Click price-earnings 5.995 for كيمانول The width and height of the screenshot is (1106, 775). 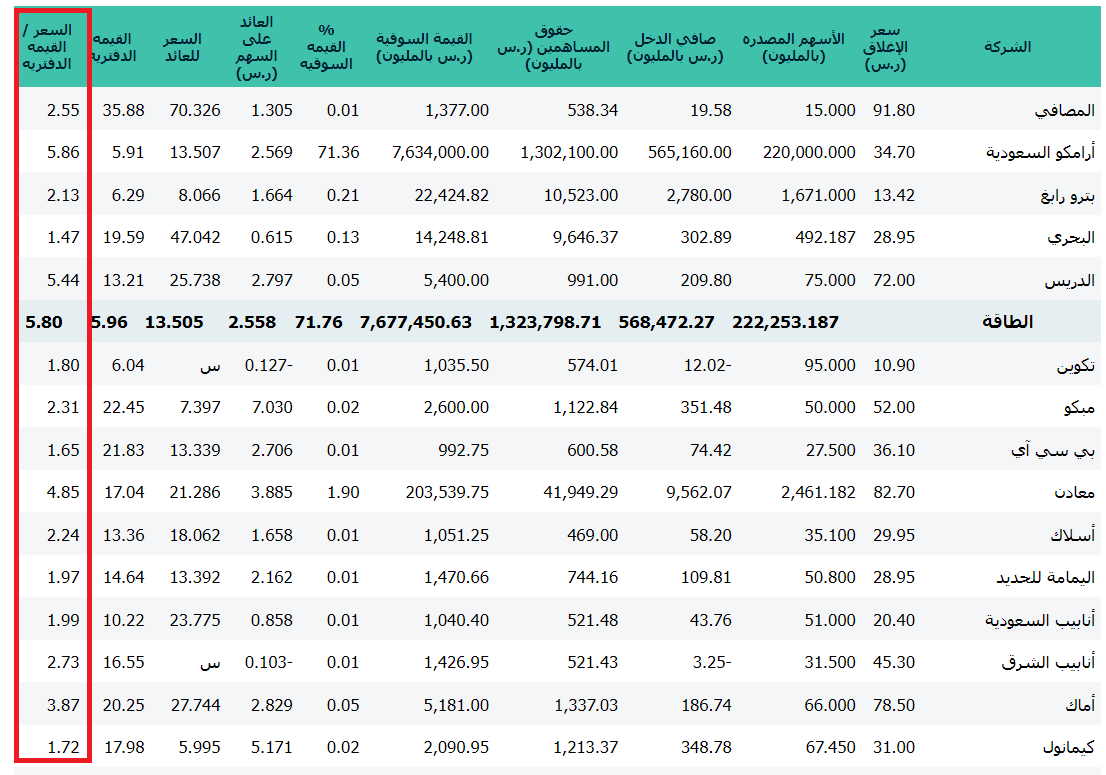pyautogui.click(x=200, y=747)
